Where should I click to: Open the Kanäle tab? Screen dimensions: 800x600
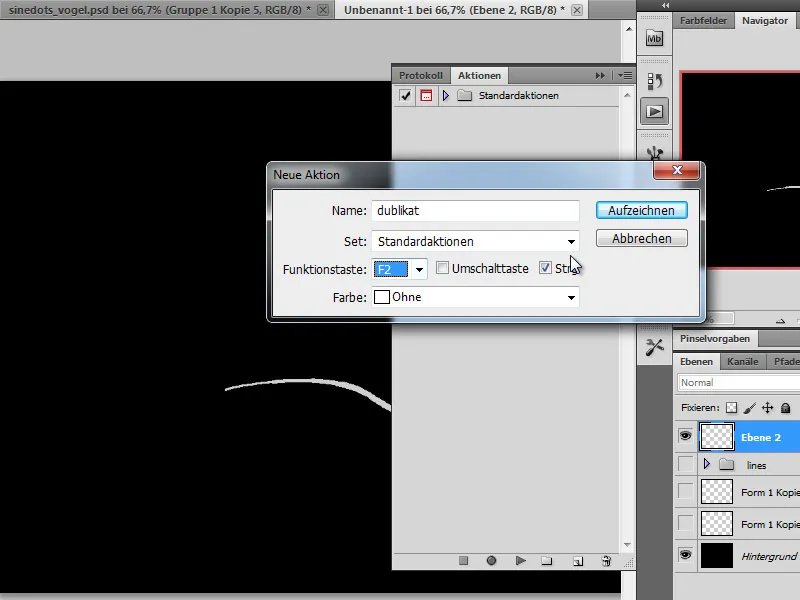point(742,362)
